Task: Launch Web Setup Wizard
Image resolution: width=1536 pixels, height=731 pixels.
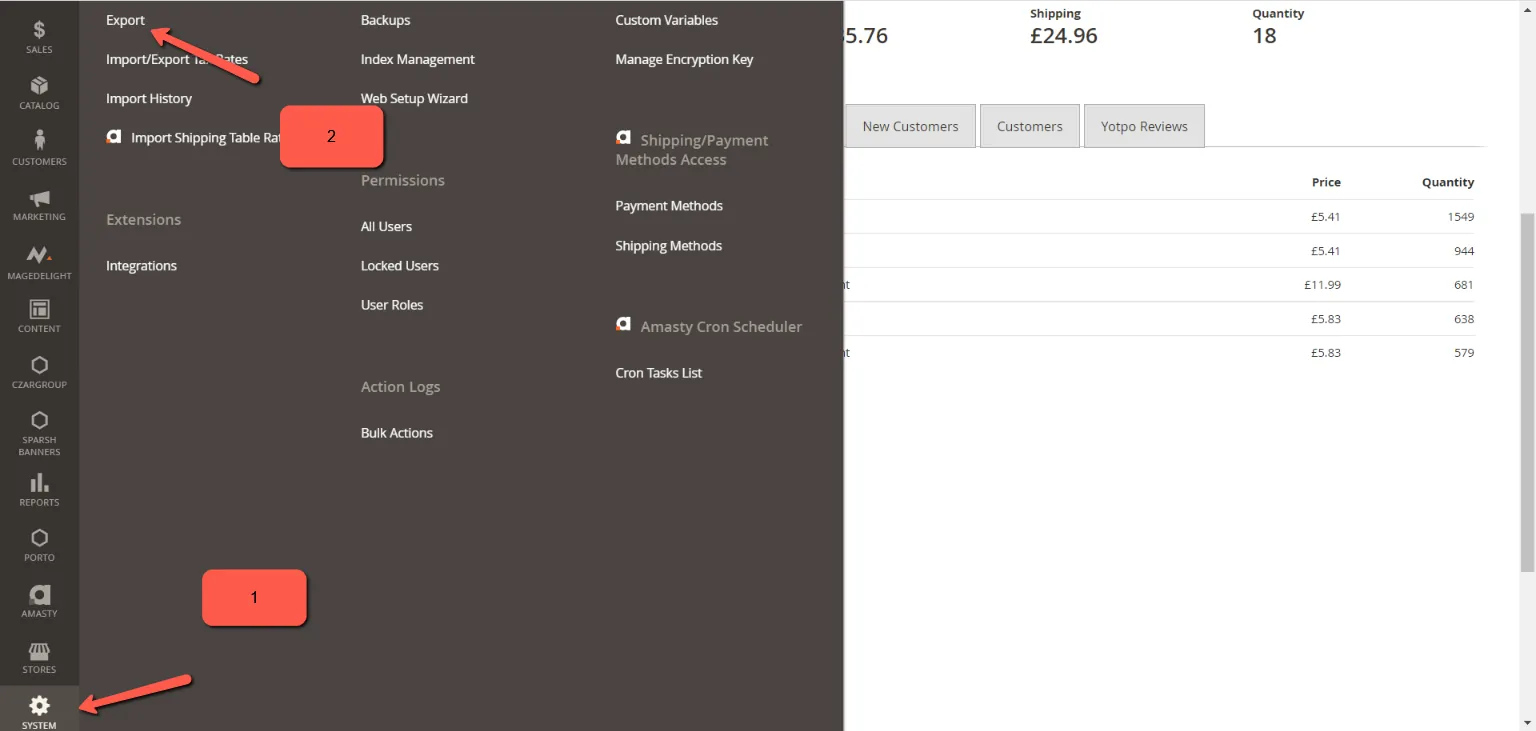Action: click(414, 98)
